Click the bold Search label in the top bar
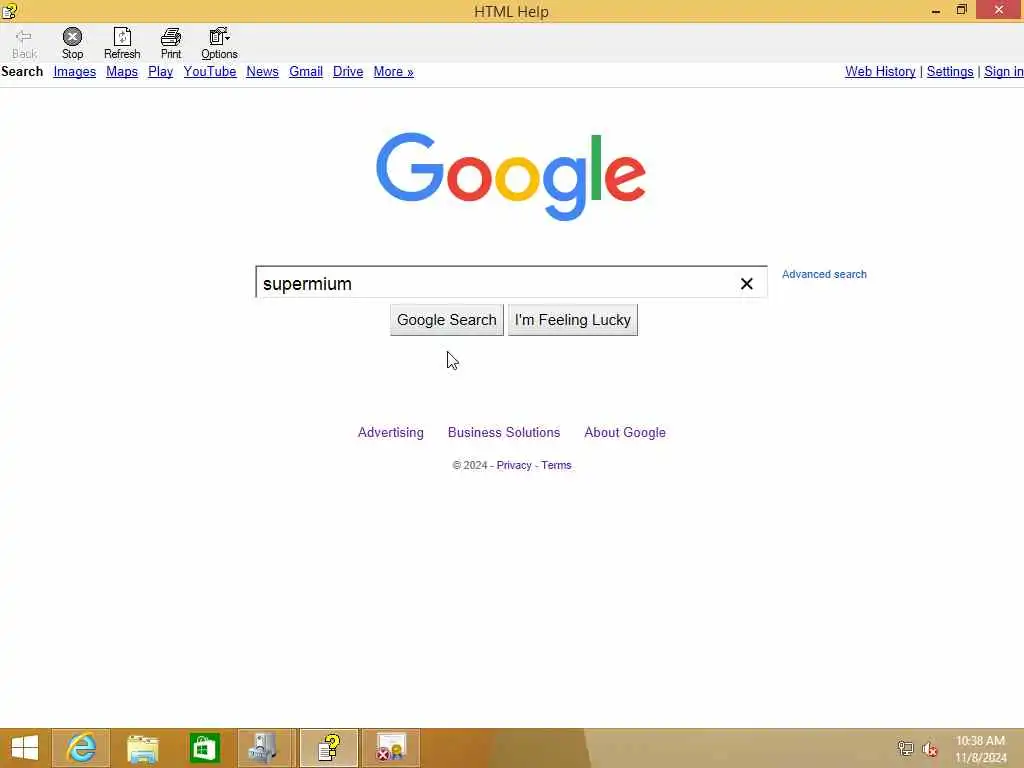Viewport: 1024px width, 768px height. click(x=22, y=72)
